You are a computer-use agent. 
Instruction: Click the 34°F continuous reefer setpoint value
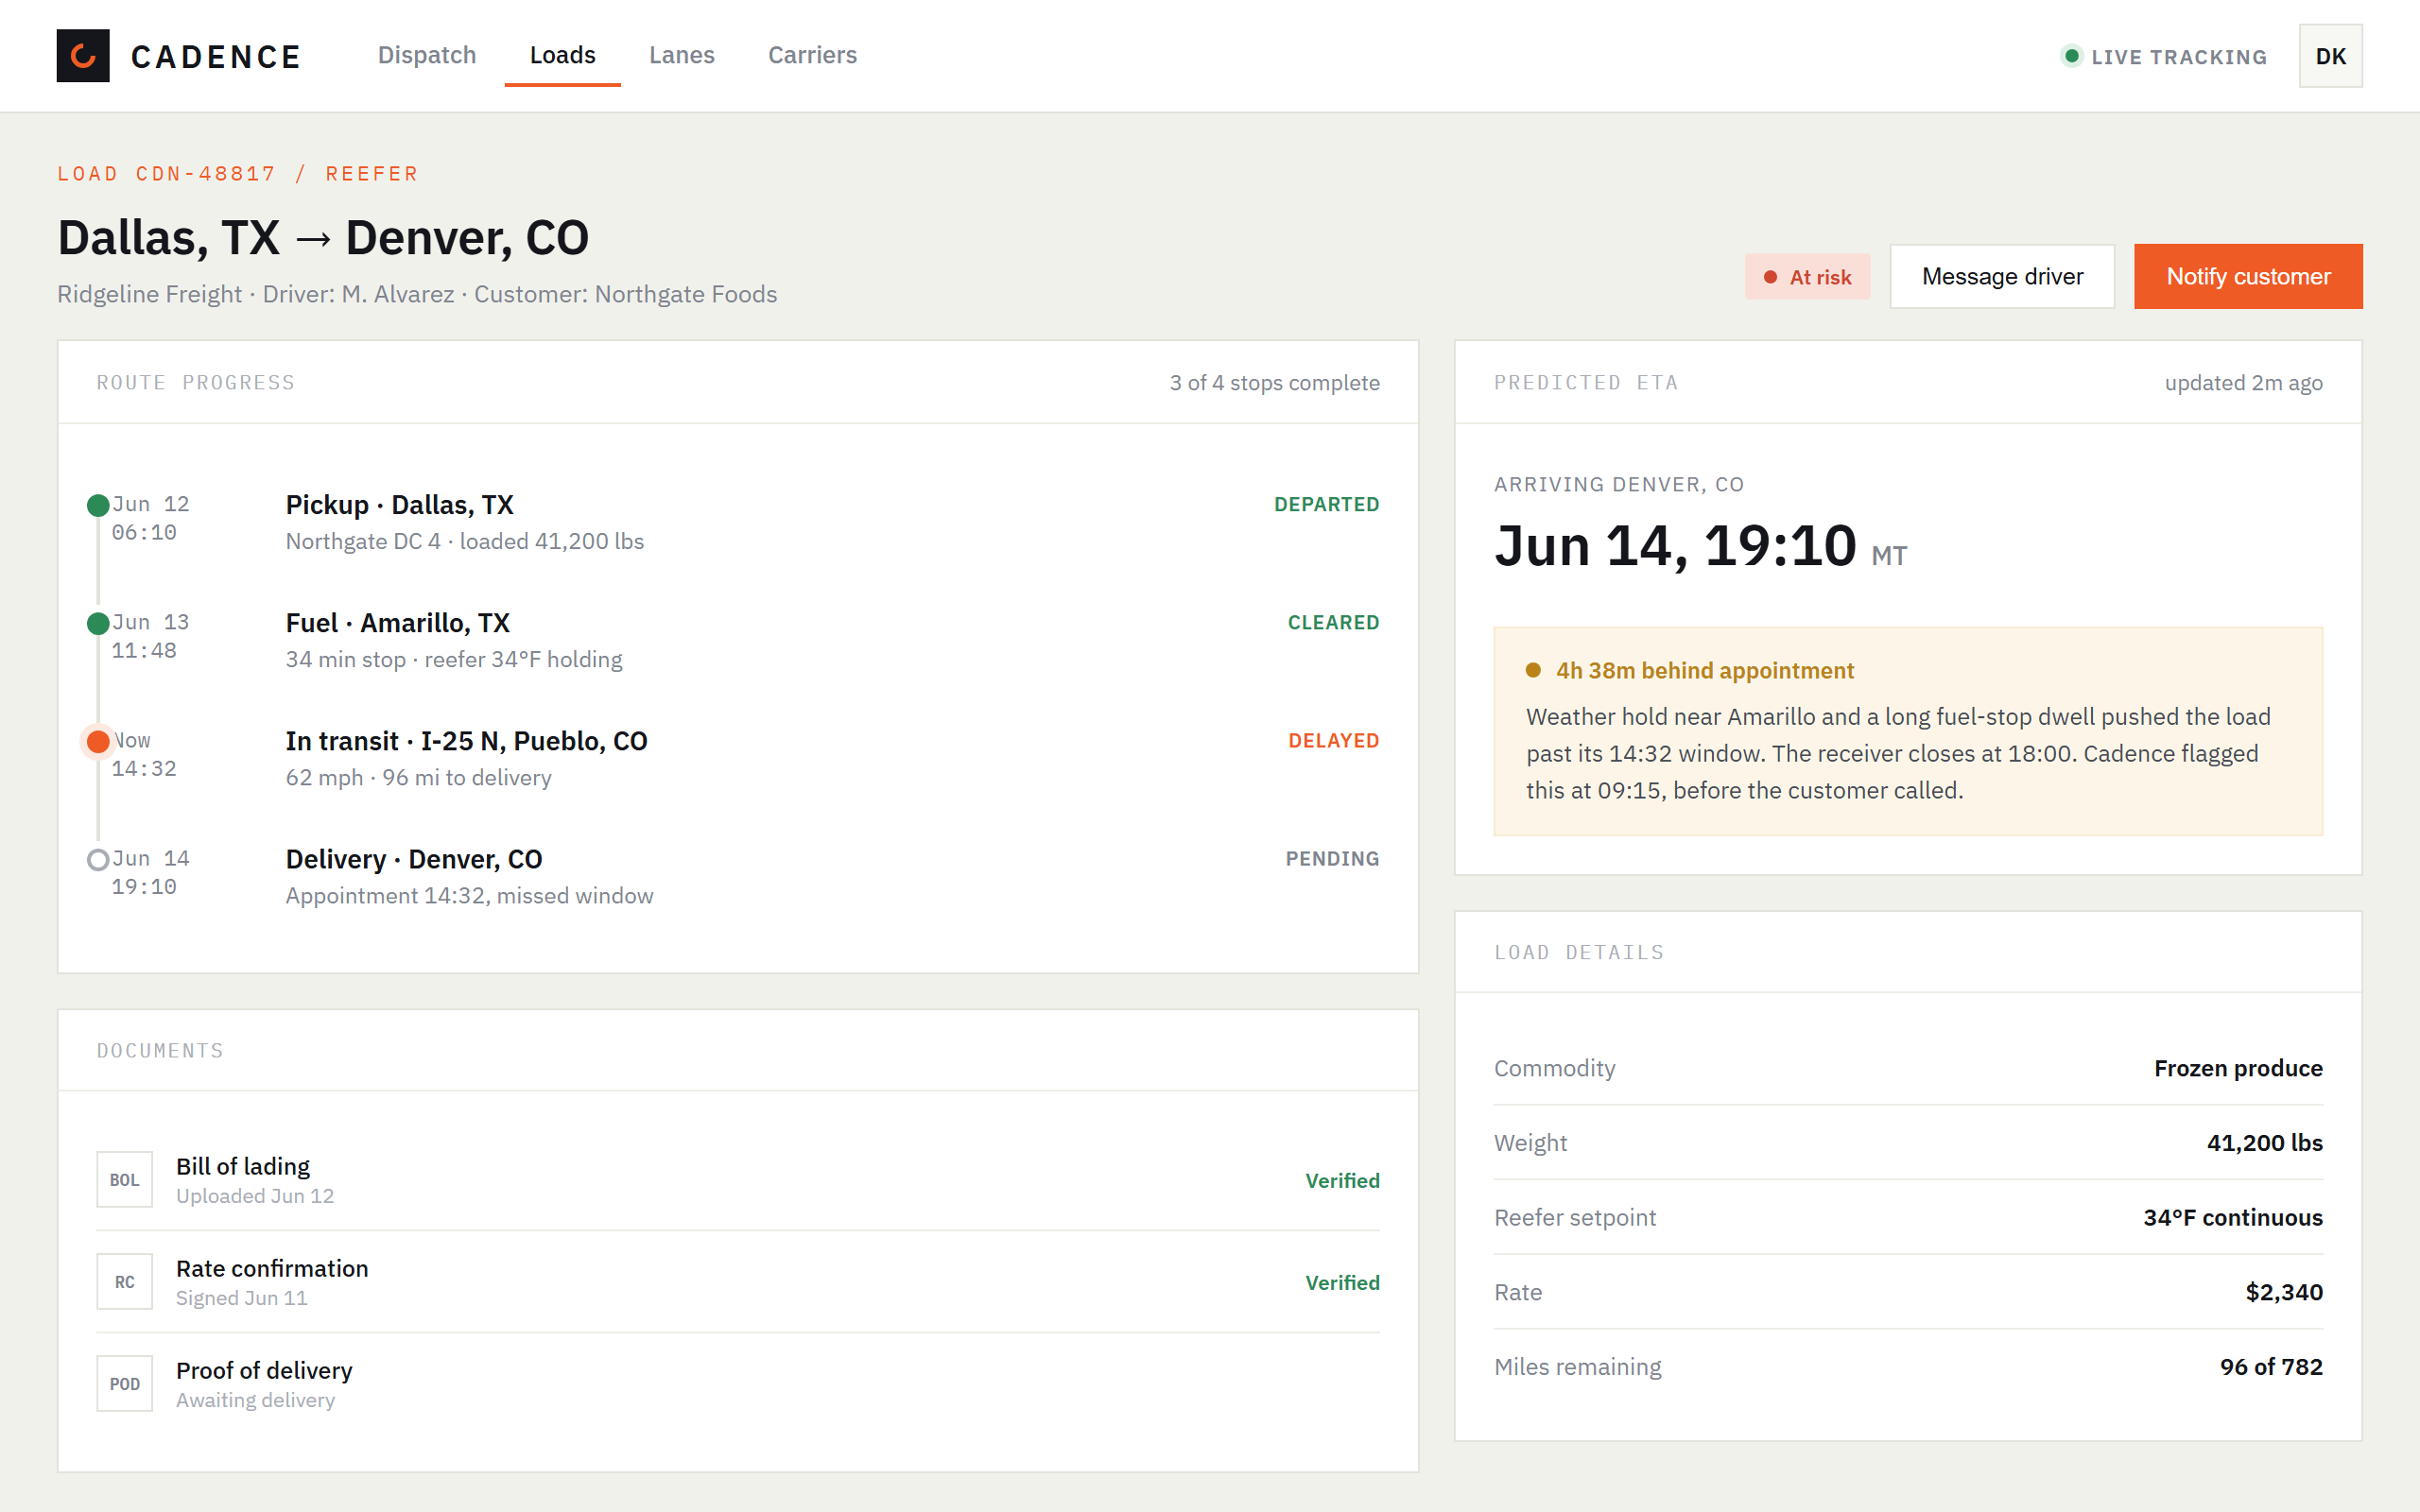[x=2232, y=1217]
